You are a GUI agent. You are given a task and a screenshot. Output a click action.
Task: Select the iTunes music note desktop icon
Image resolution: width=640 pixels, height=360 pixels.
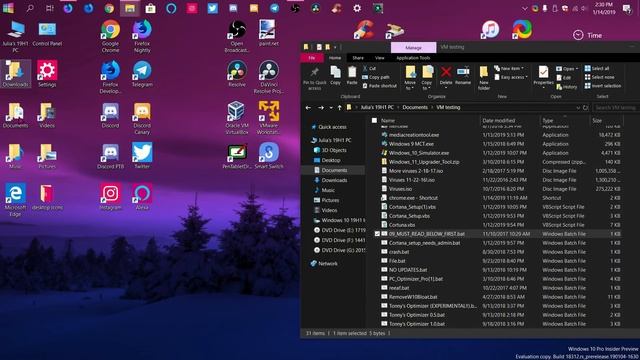pyautogui.click(x=490, y=29)
